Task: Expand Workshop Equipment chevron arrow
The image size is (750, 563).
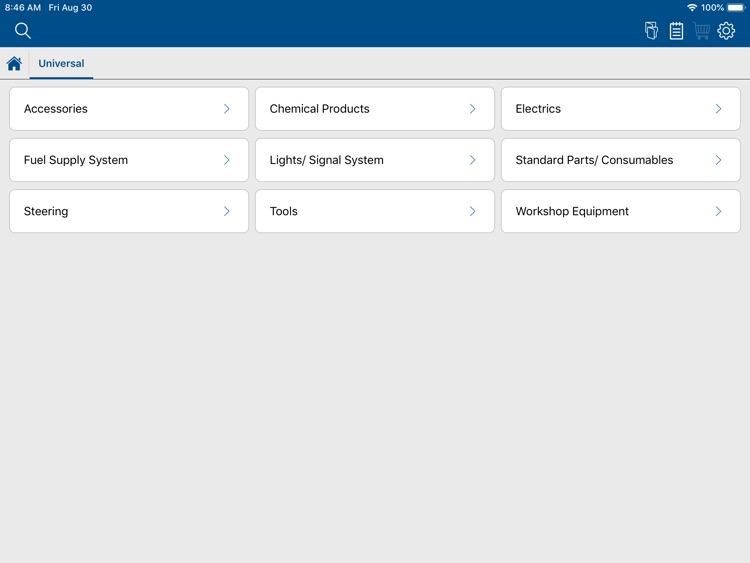Action: [x=718, y=211]
